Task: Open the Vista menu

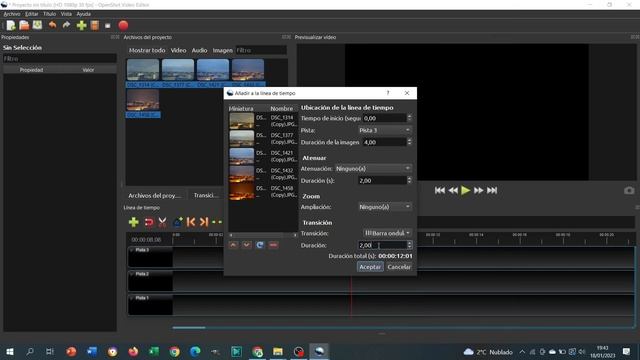Action: point(66,14)
